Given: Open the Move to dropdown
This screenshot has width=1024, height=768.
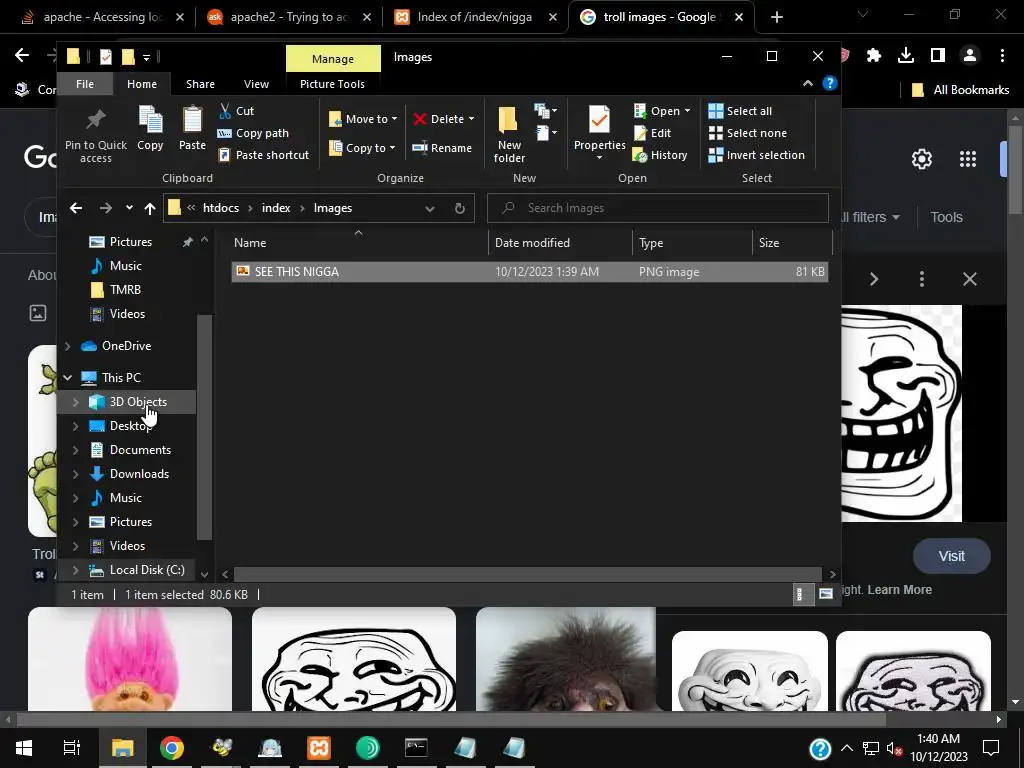Looking at the screenshot, I should [363, 119].
